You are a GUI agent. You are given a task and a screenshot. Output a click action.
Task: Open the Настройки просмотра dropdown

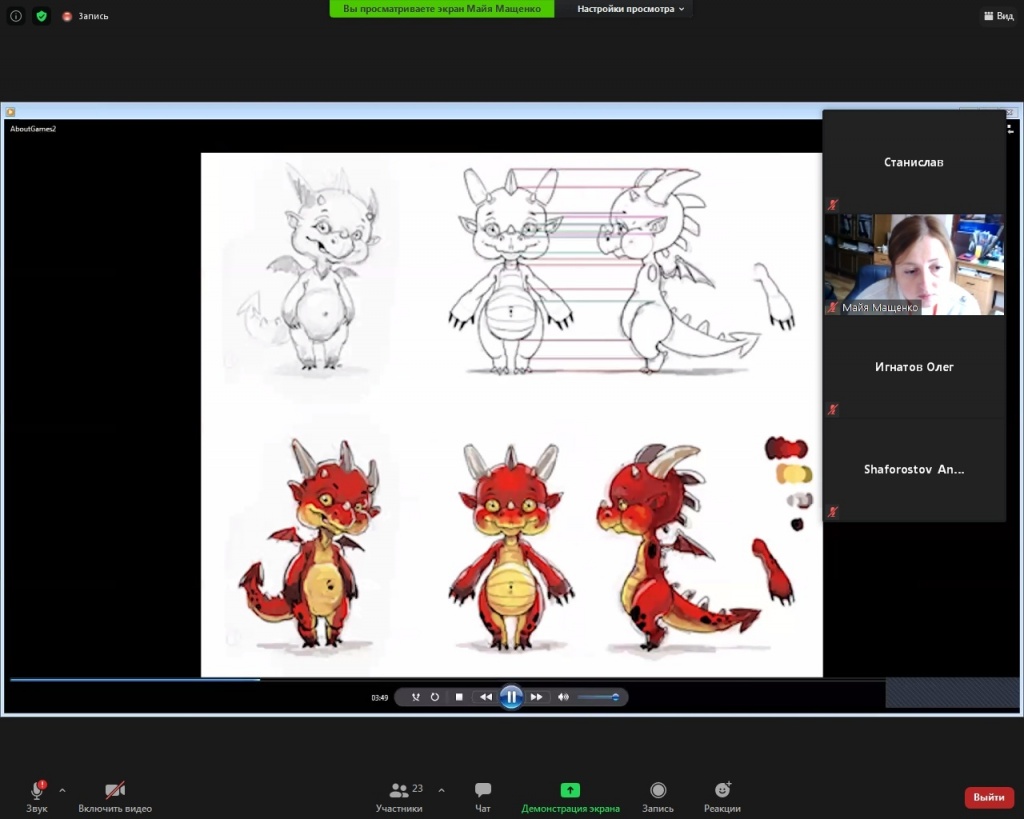tap(631, 9)
